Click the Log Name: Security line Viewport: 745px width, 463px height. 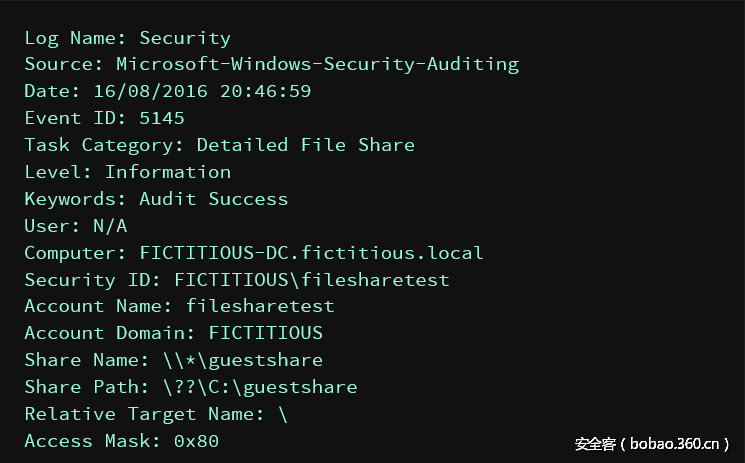click(127, 39)
